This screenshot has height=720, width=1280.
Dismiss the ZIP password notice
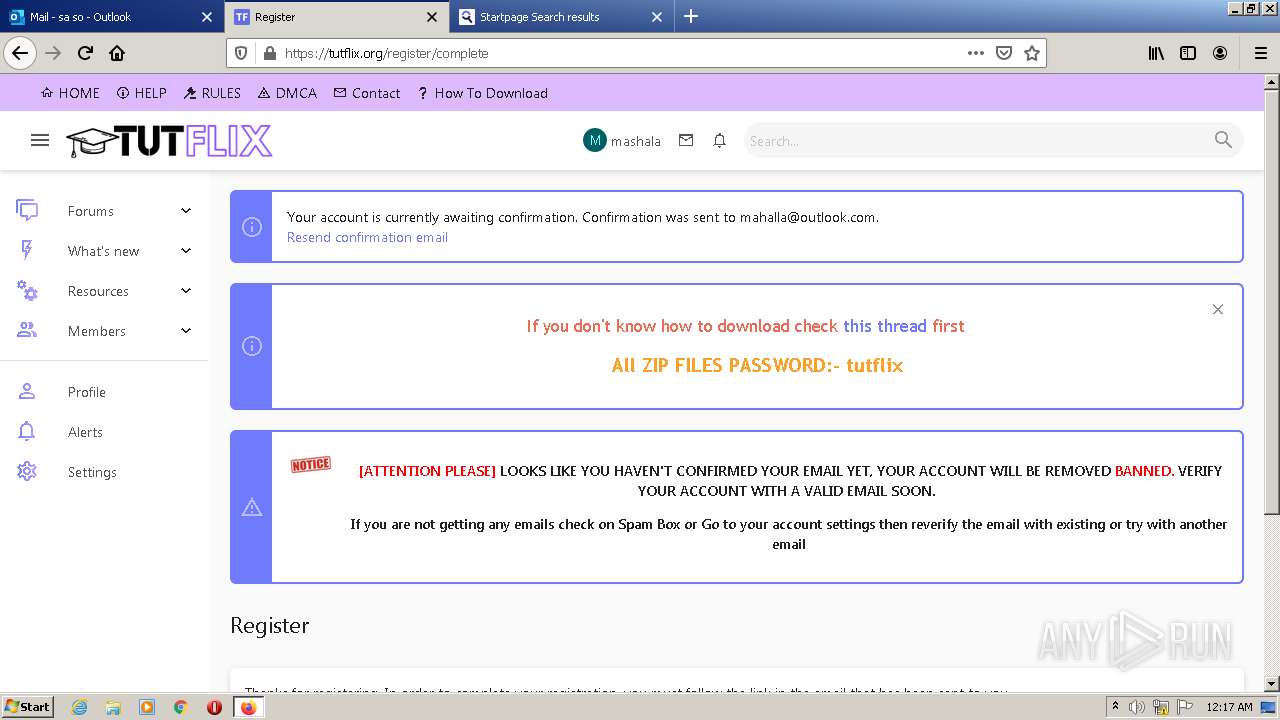tap(1218, 309)
